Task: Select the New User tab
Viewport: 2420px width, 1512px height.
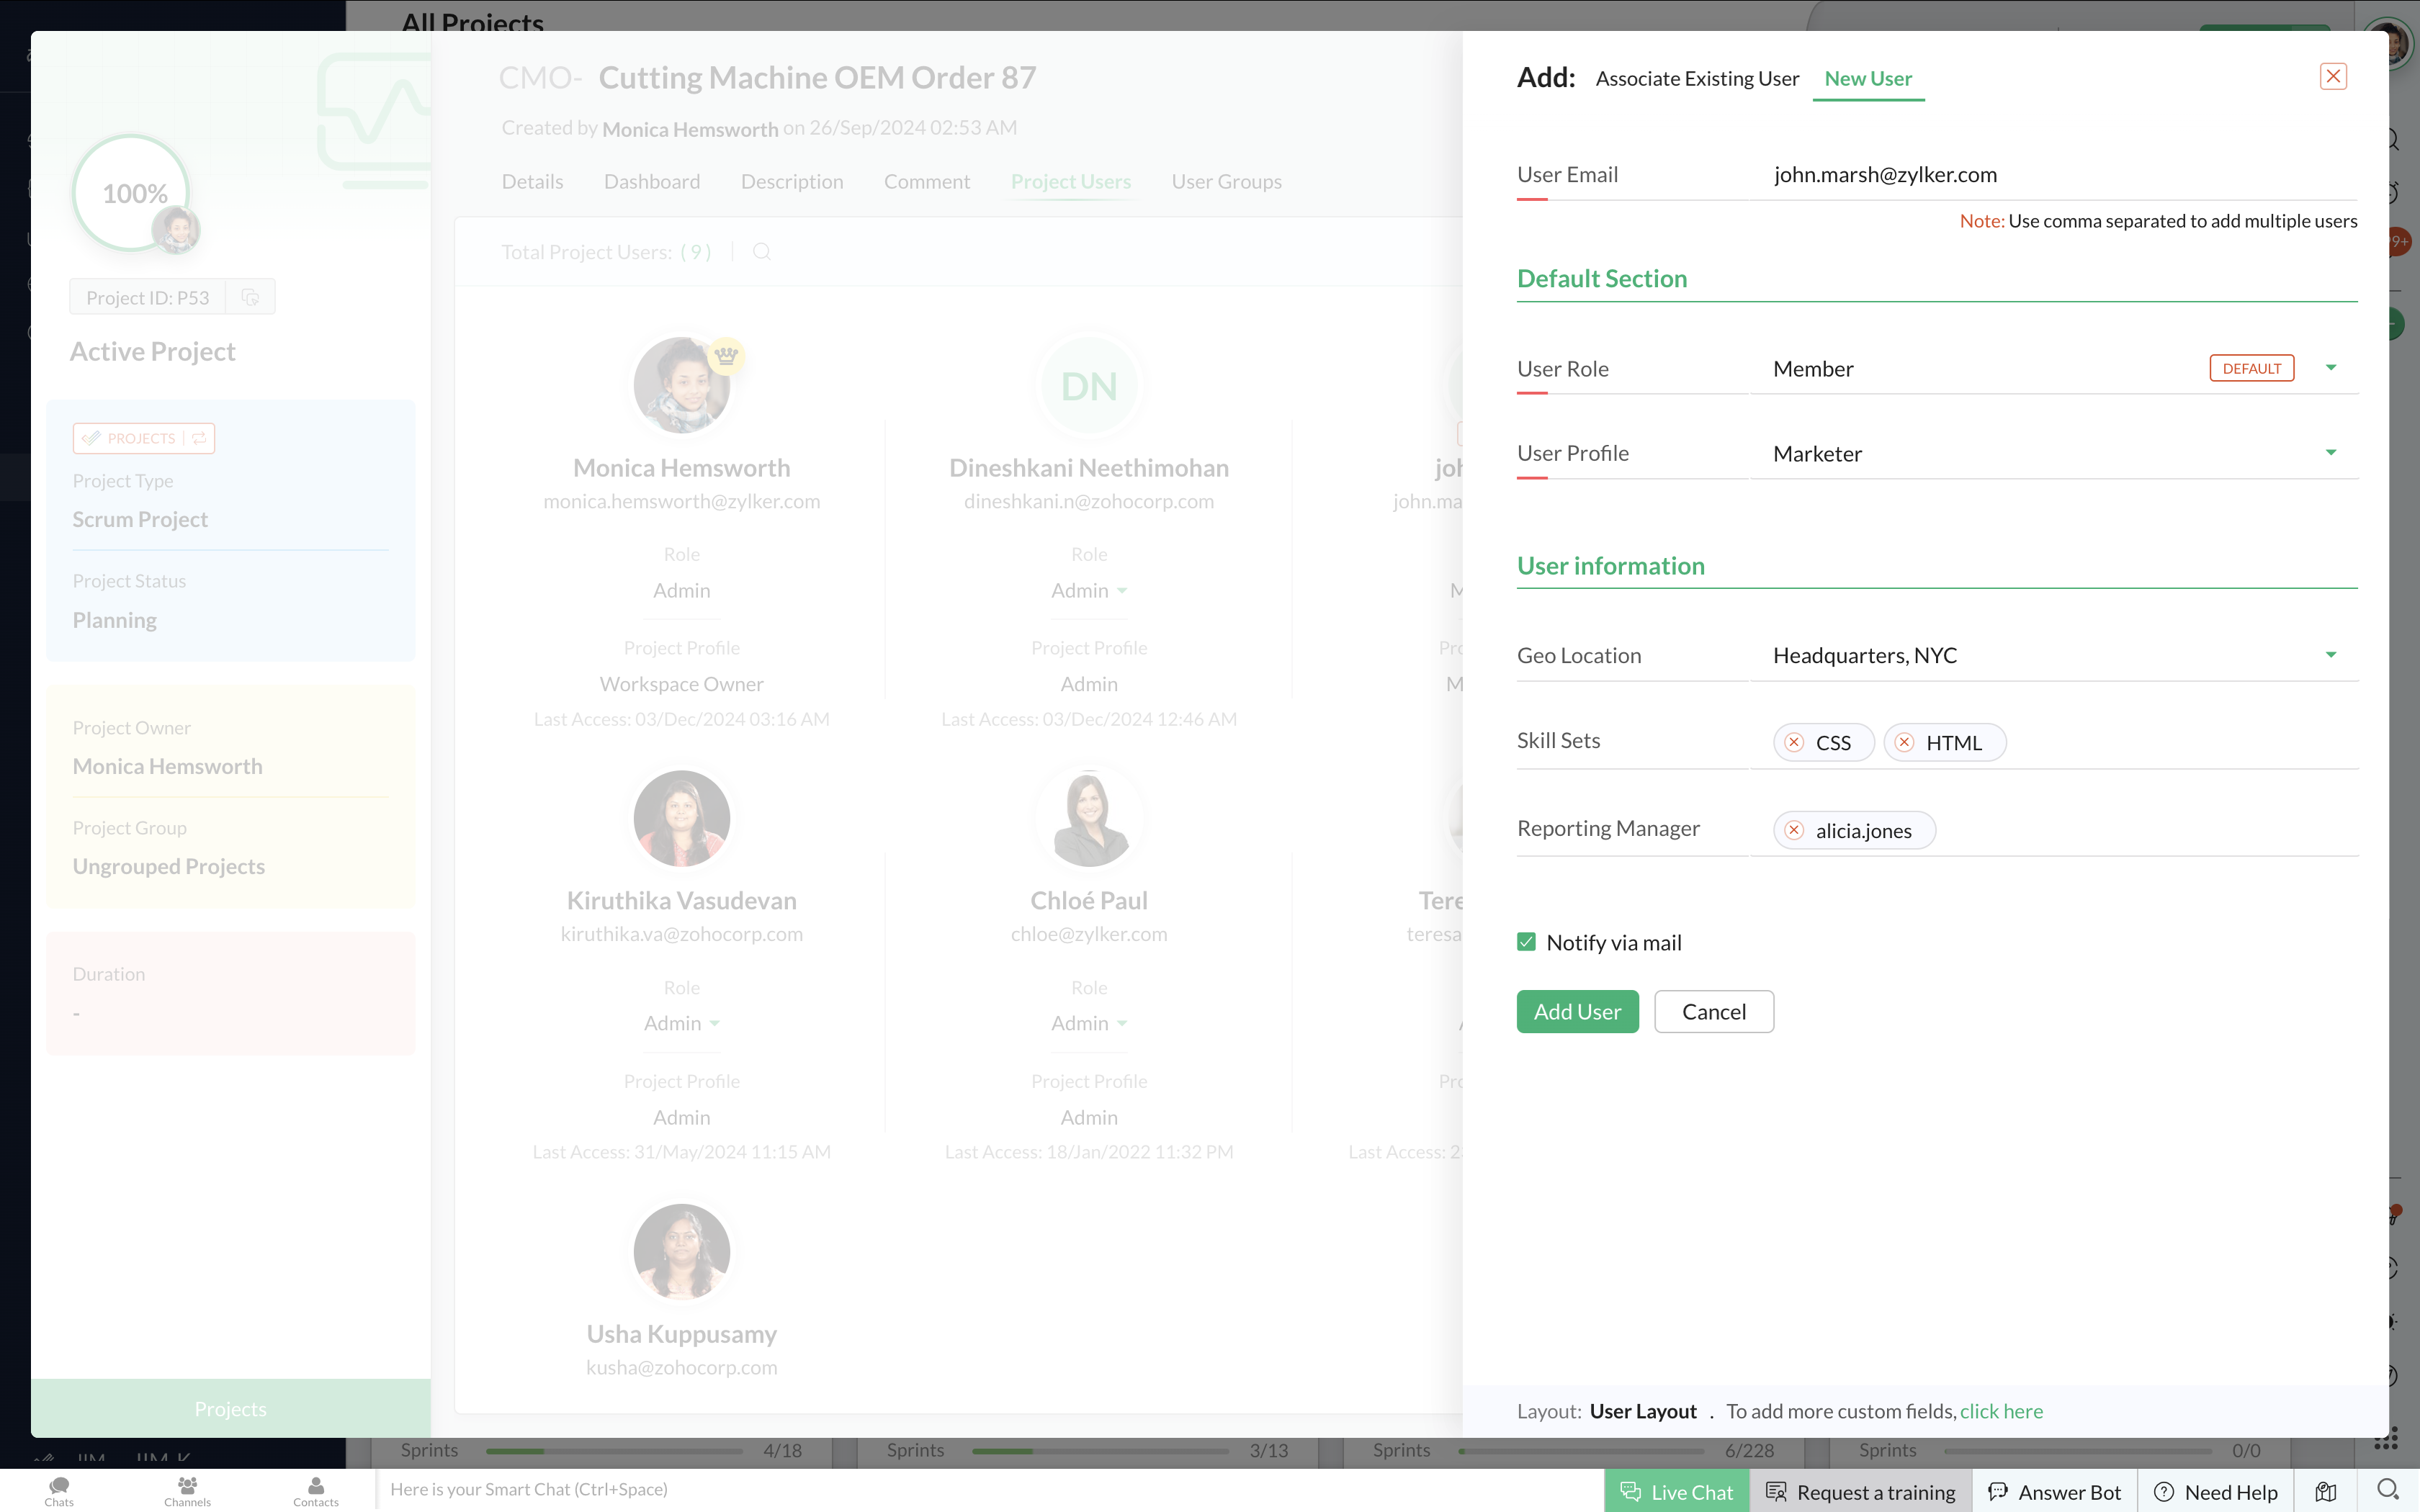Action: (1867, 78)
